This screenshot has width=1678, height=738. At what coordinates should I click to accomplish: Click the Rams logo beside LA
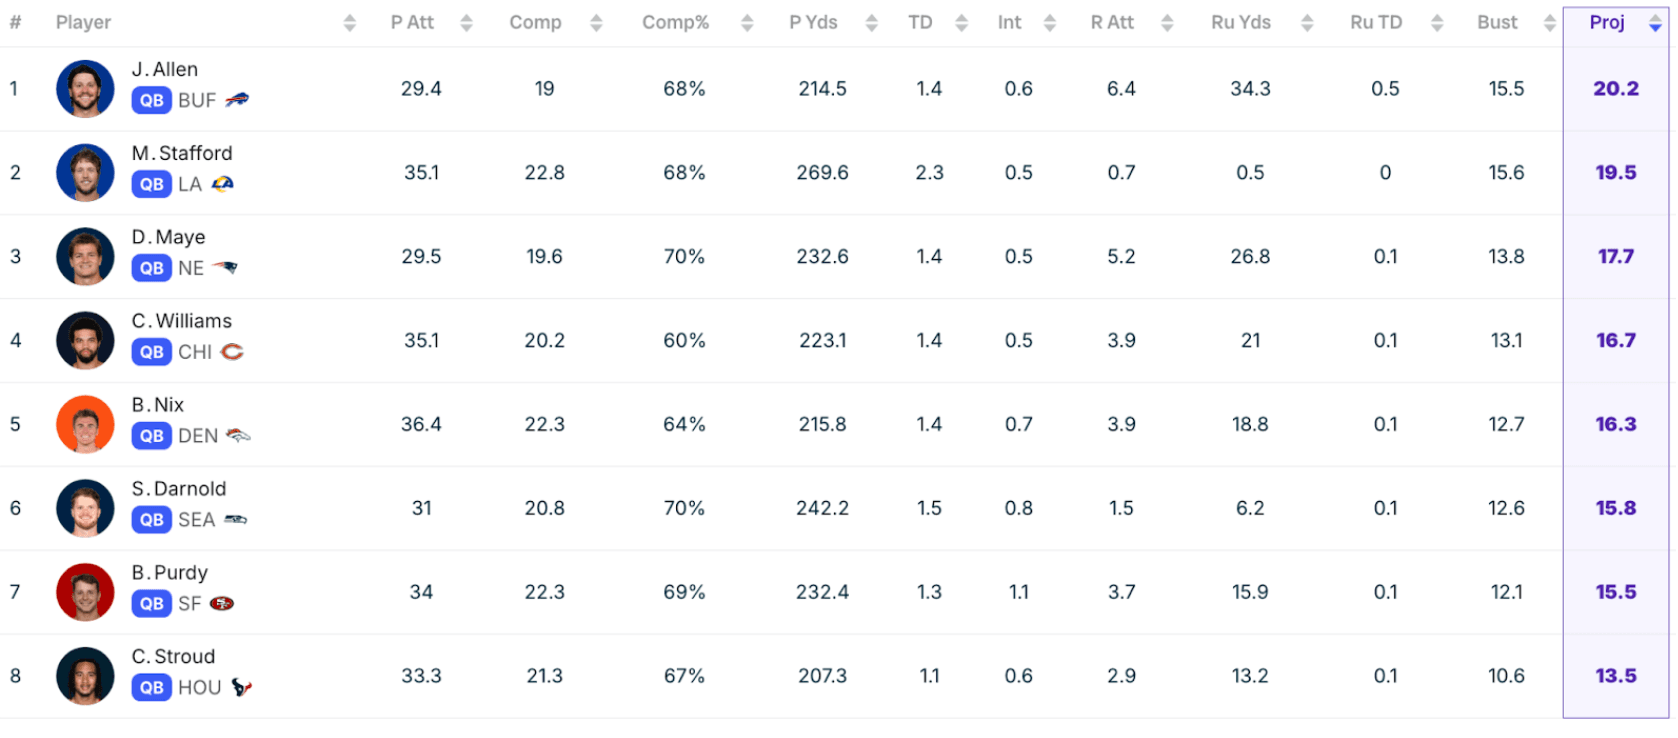(222, 184)
